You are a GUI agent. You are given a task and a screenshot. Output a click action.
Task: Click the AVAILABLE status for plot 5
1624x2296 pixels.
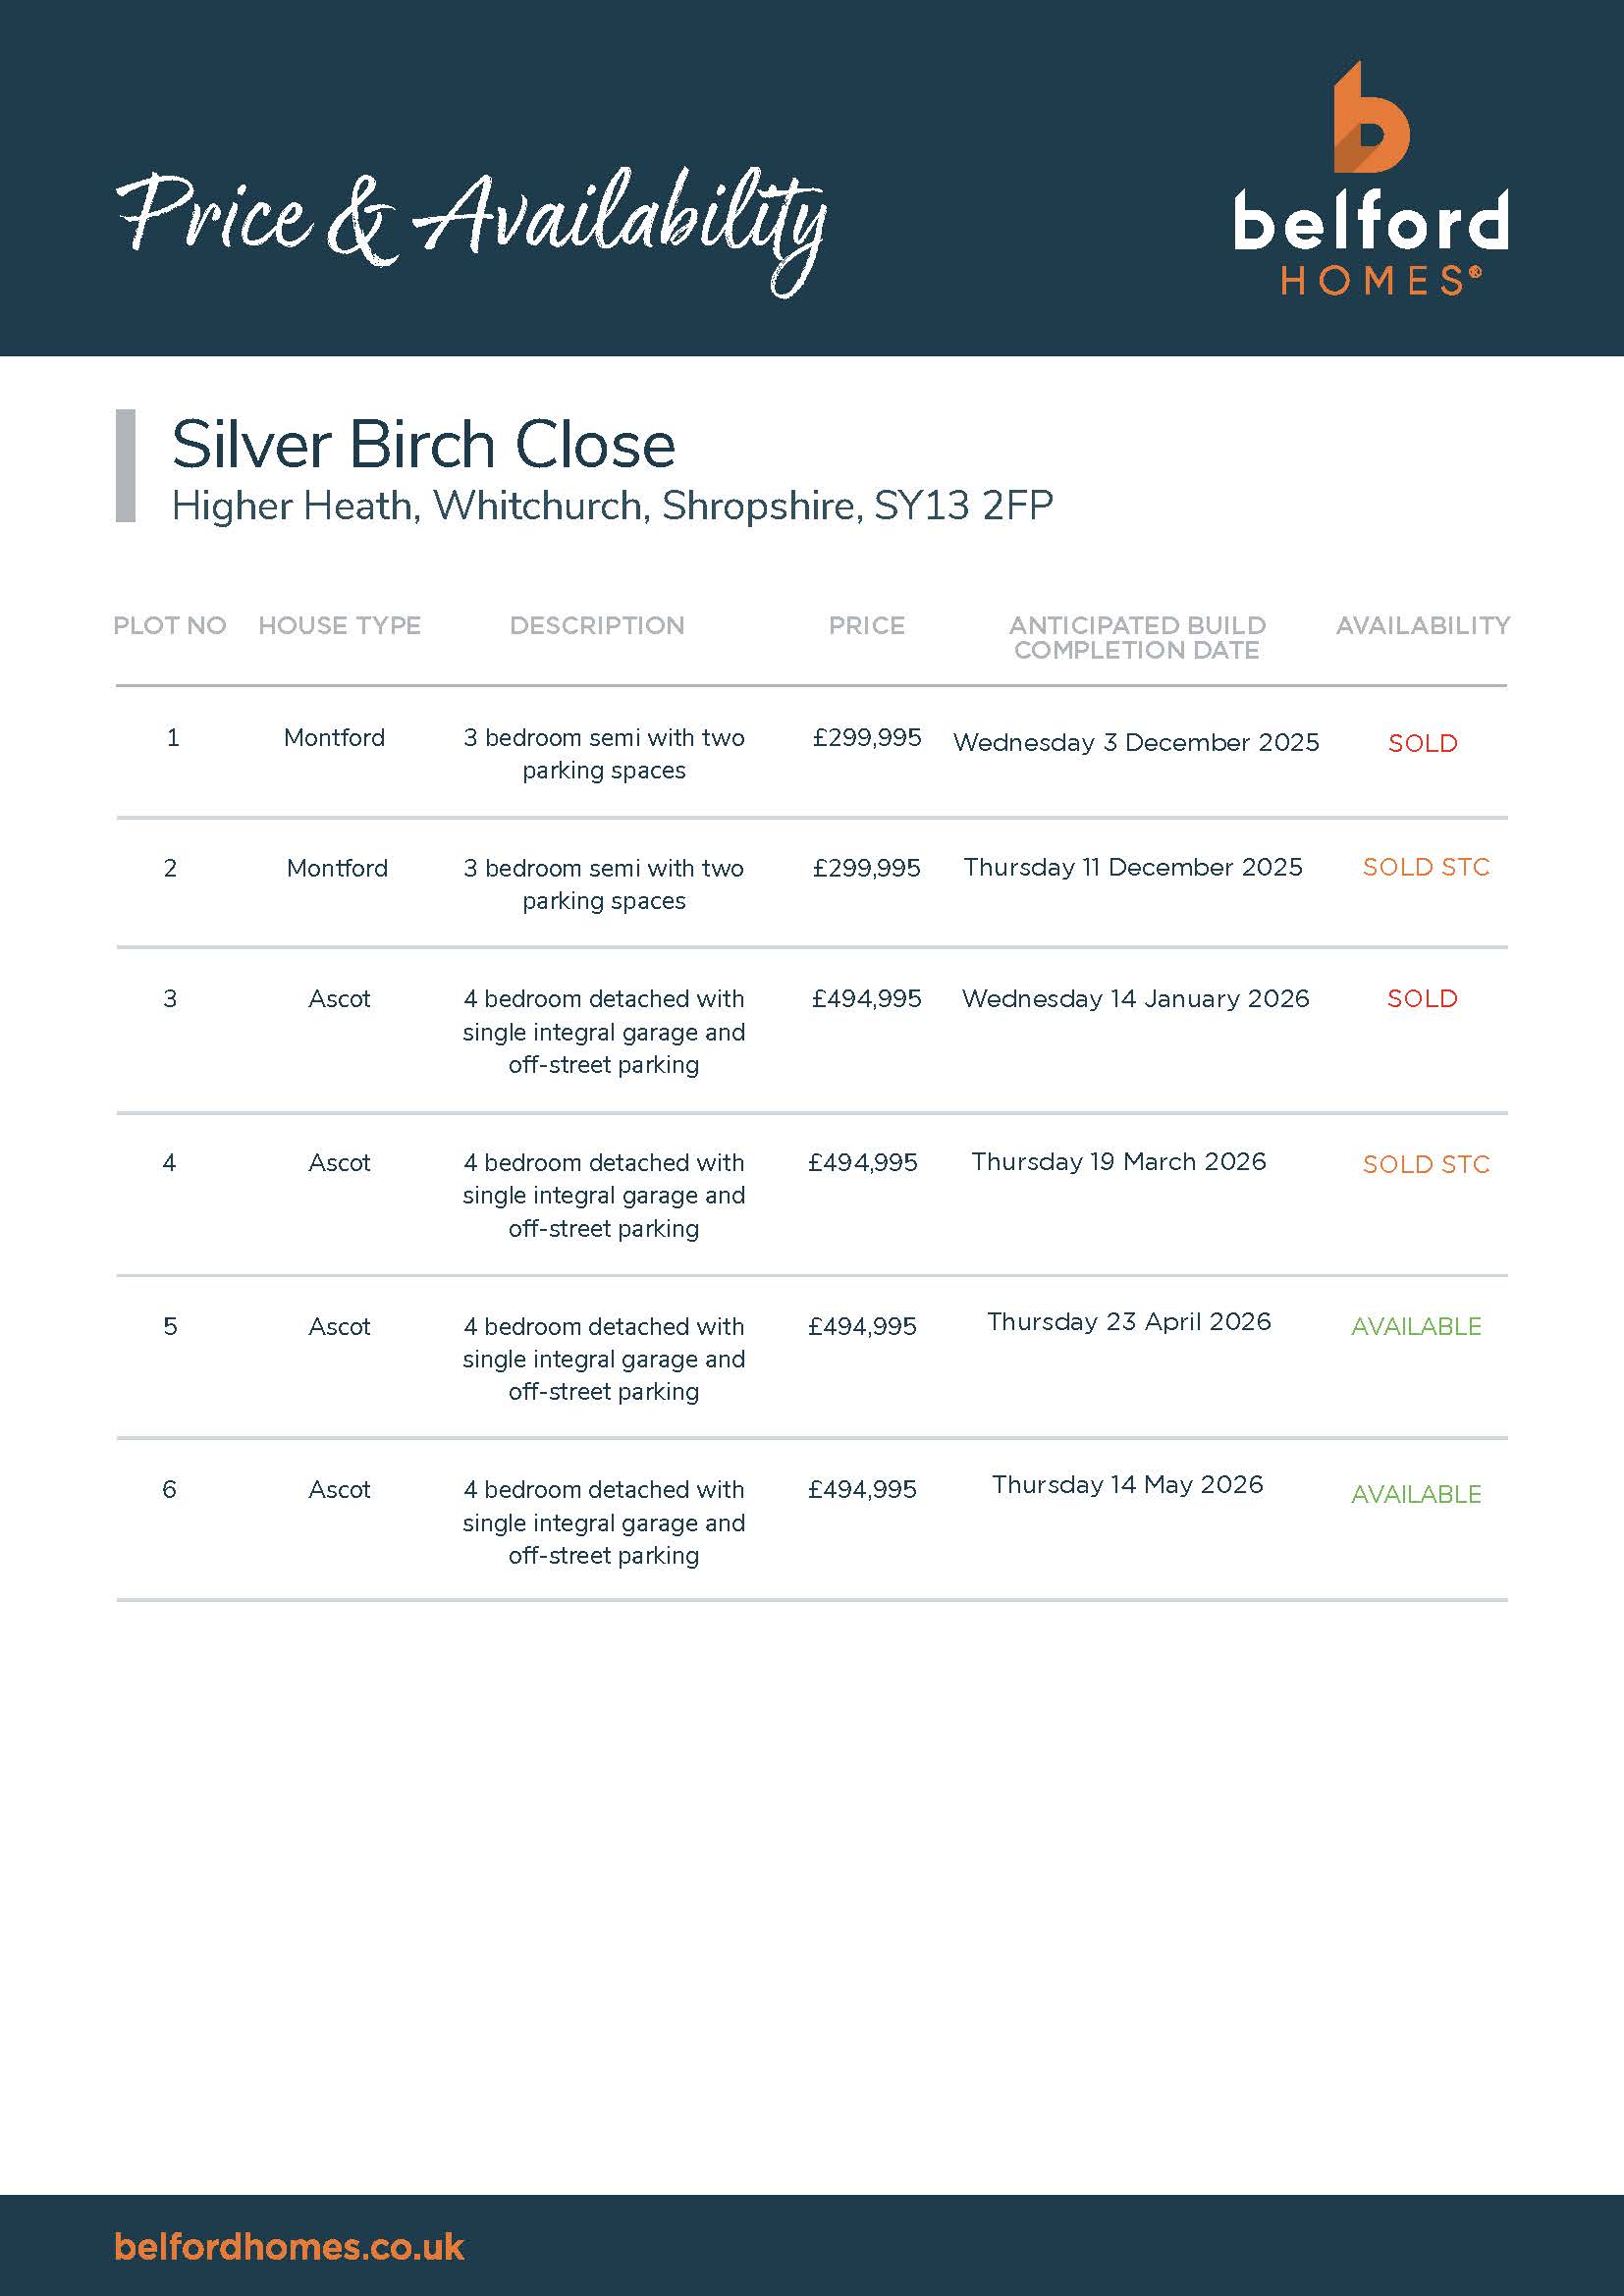[1416, 1326]
